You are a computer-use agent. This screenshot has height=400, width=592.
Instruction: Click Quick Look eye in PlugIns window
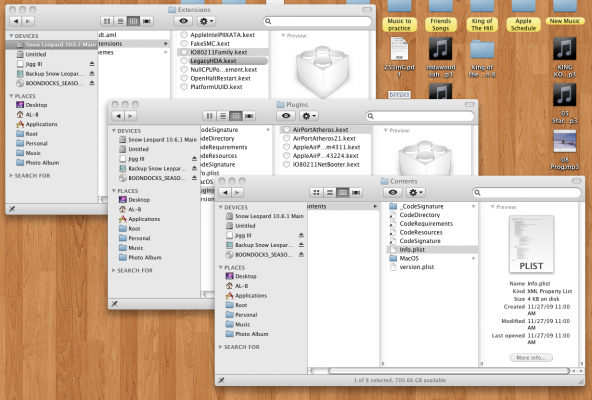pyautogui.click(x=286, y=116)
